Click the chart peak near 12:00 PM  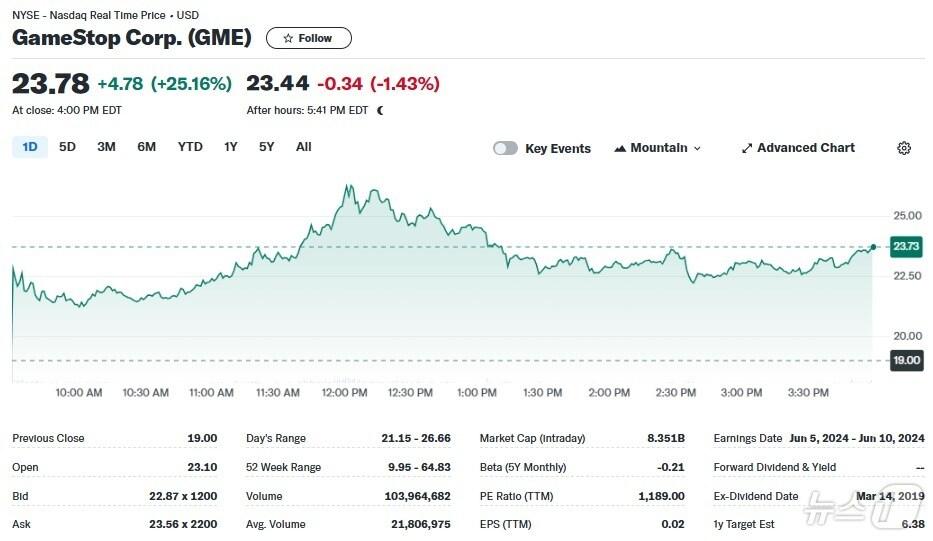(347, 186)
